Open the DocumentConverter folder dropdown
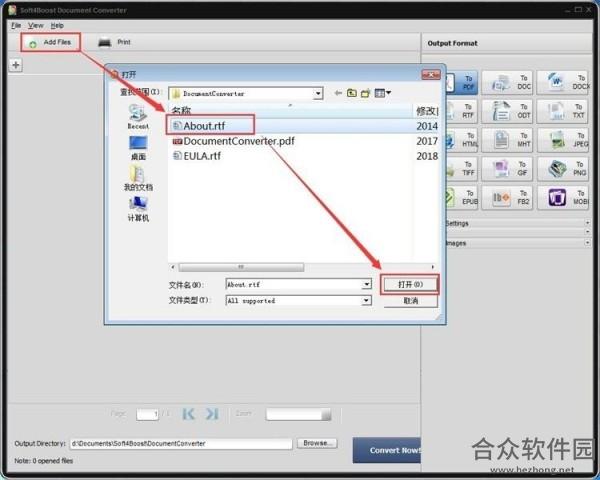This screenshot has width=600, height=480. click(x=318, y=93)
